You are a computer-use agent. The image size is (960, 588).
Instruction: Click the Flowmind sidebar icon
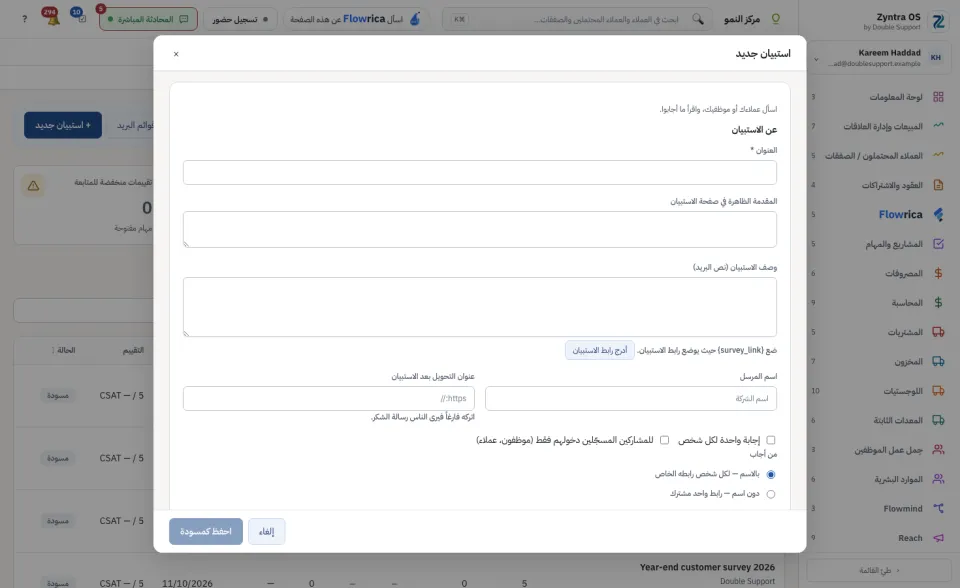pyautogui.click(x=938, y=508)
